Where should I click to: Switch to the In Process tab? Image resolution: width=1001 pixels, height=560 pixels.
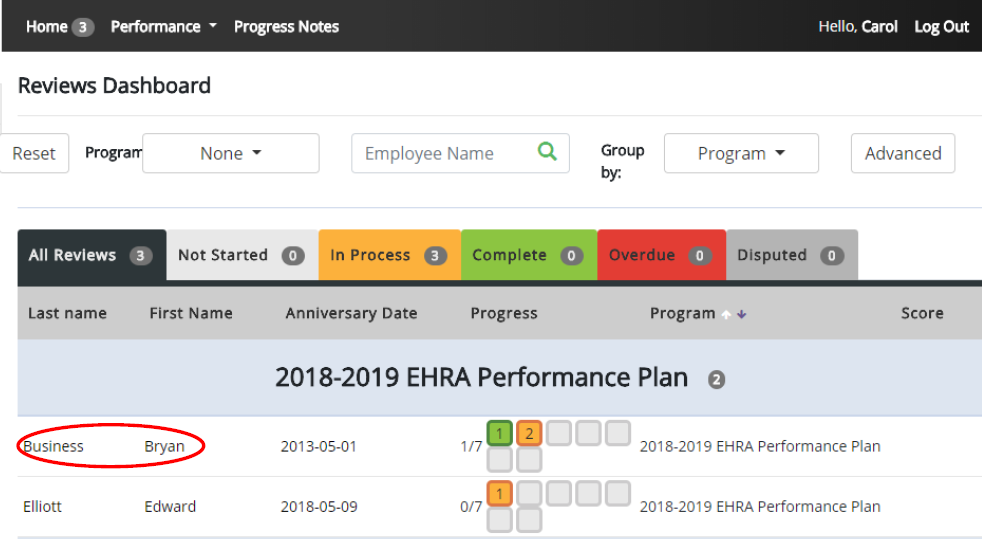pos(388,256)
